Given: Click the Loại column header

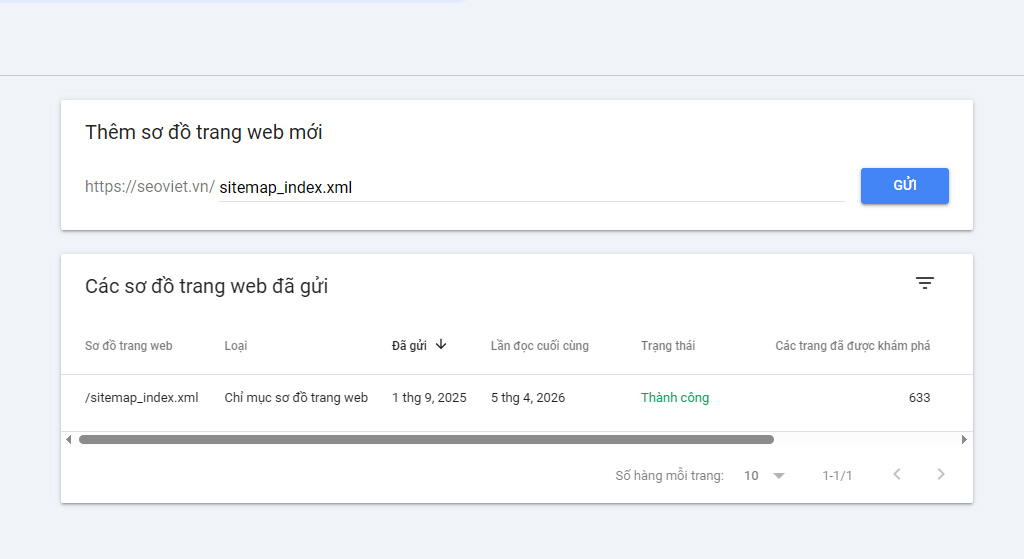Looking at the screenshot, I should [236, 346].
